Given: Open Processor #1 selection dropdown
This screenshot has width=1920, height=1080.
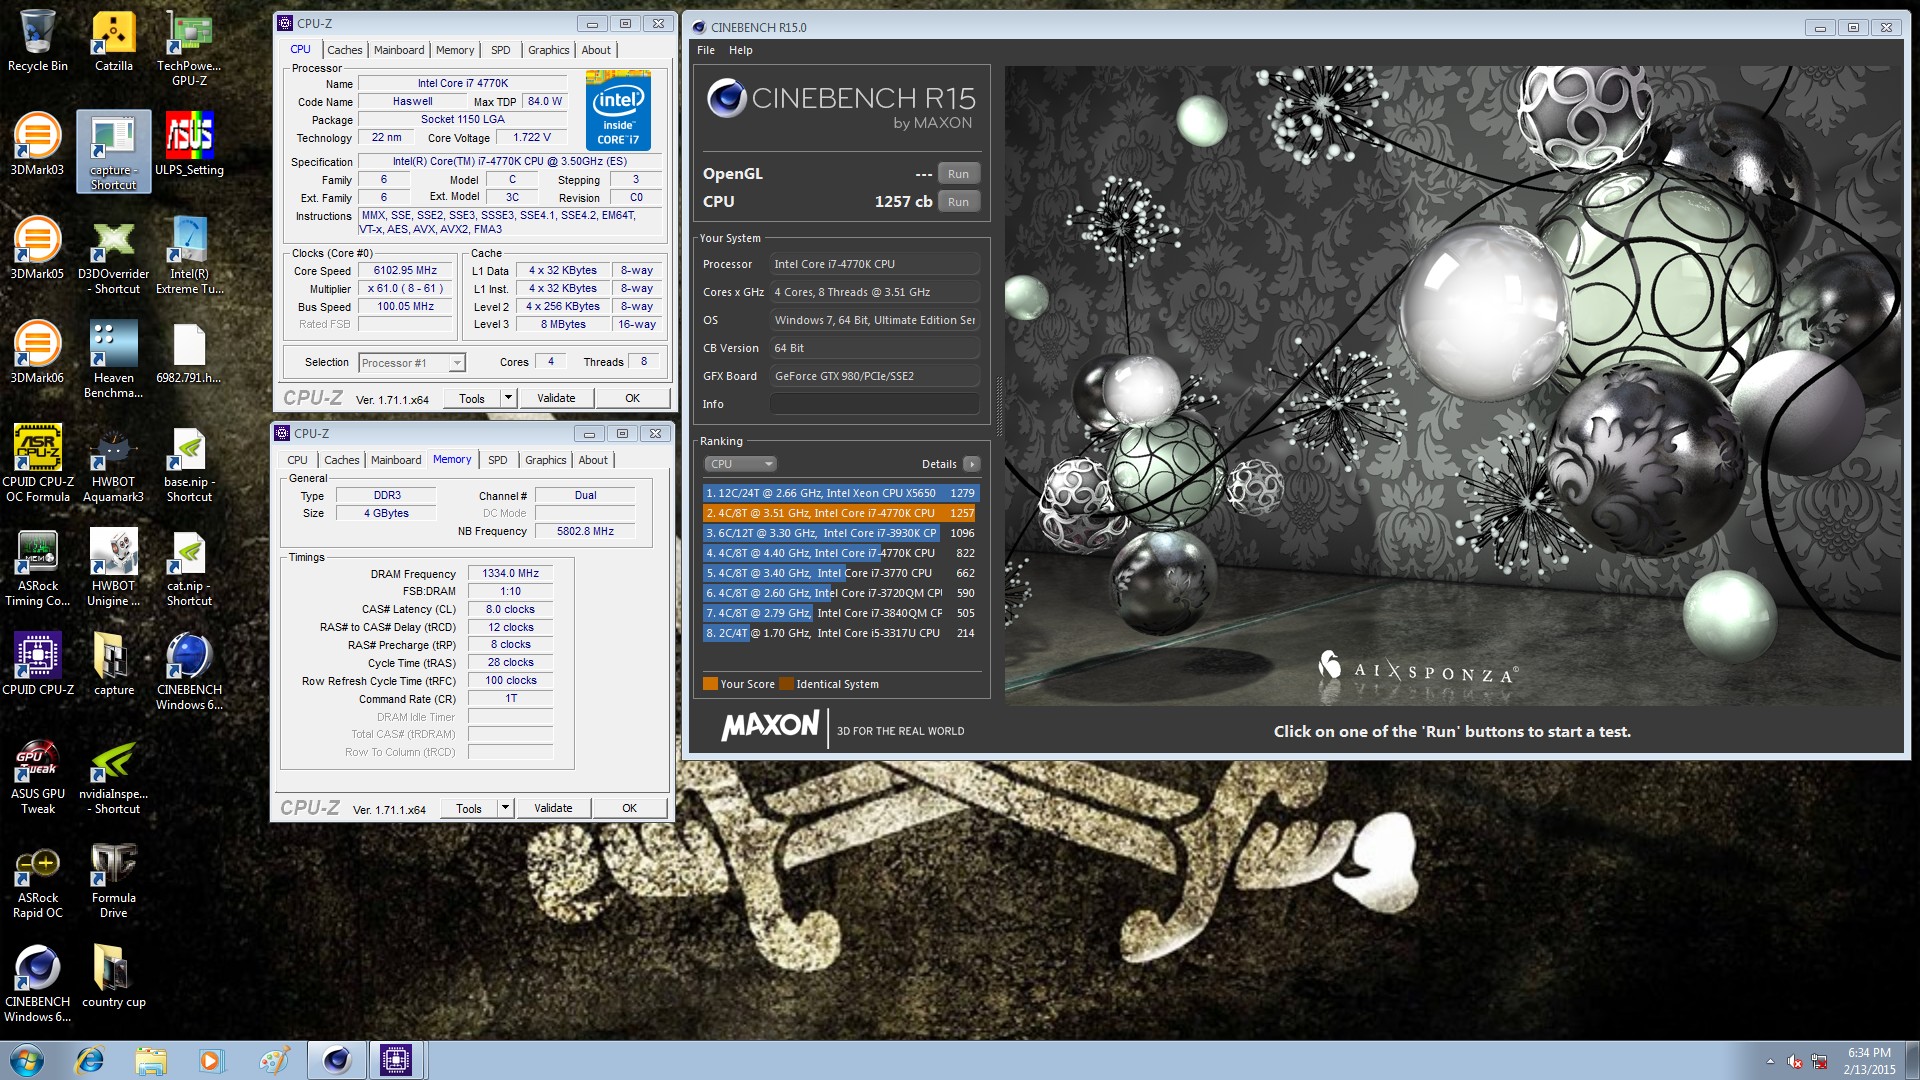Looking at the screenshot, I should (412, 363).
